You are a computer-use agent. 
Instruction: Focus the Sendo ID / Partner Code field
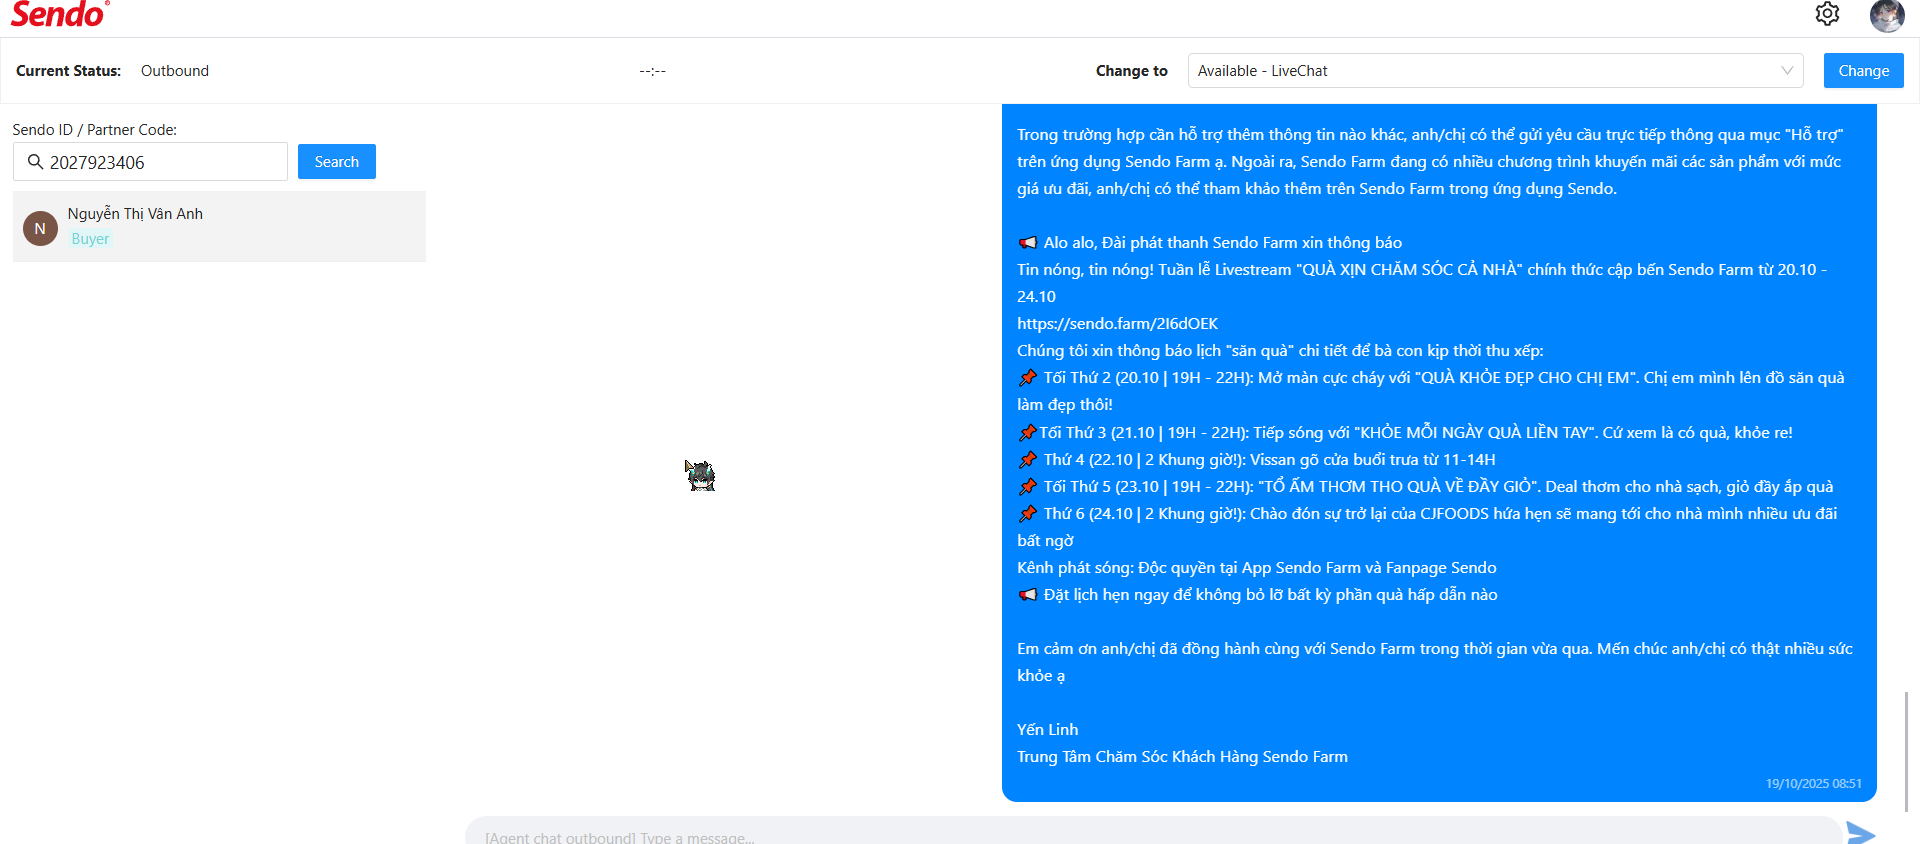pyautogui.click(x=150, y=162)
